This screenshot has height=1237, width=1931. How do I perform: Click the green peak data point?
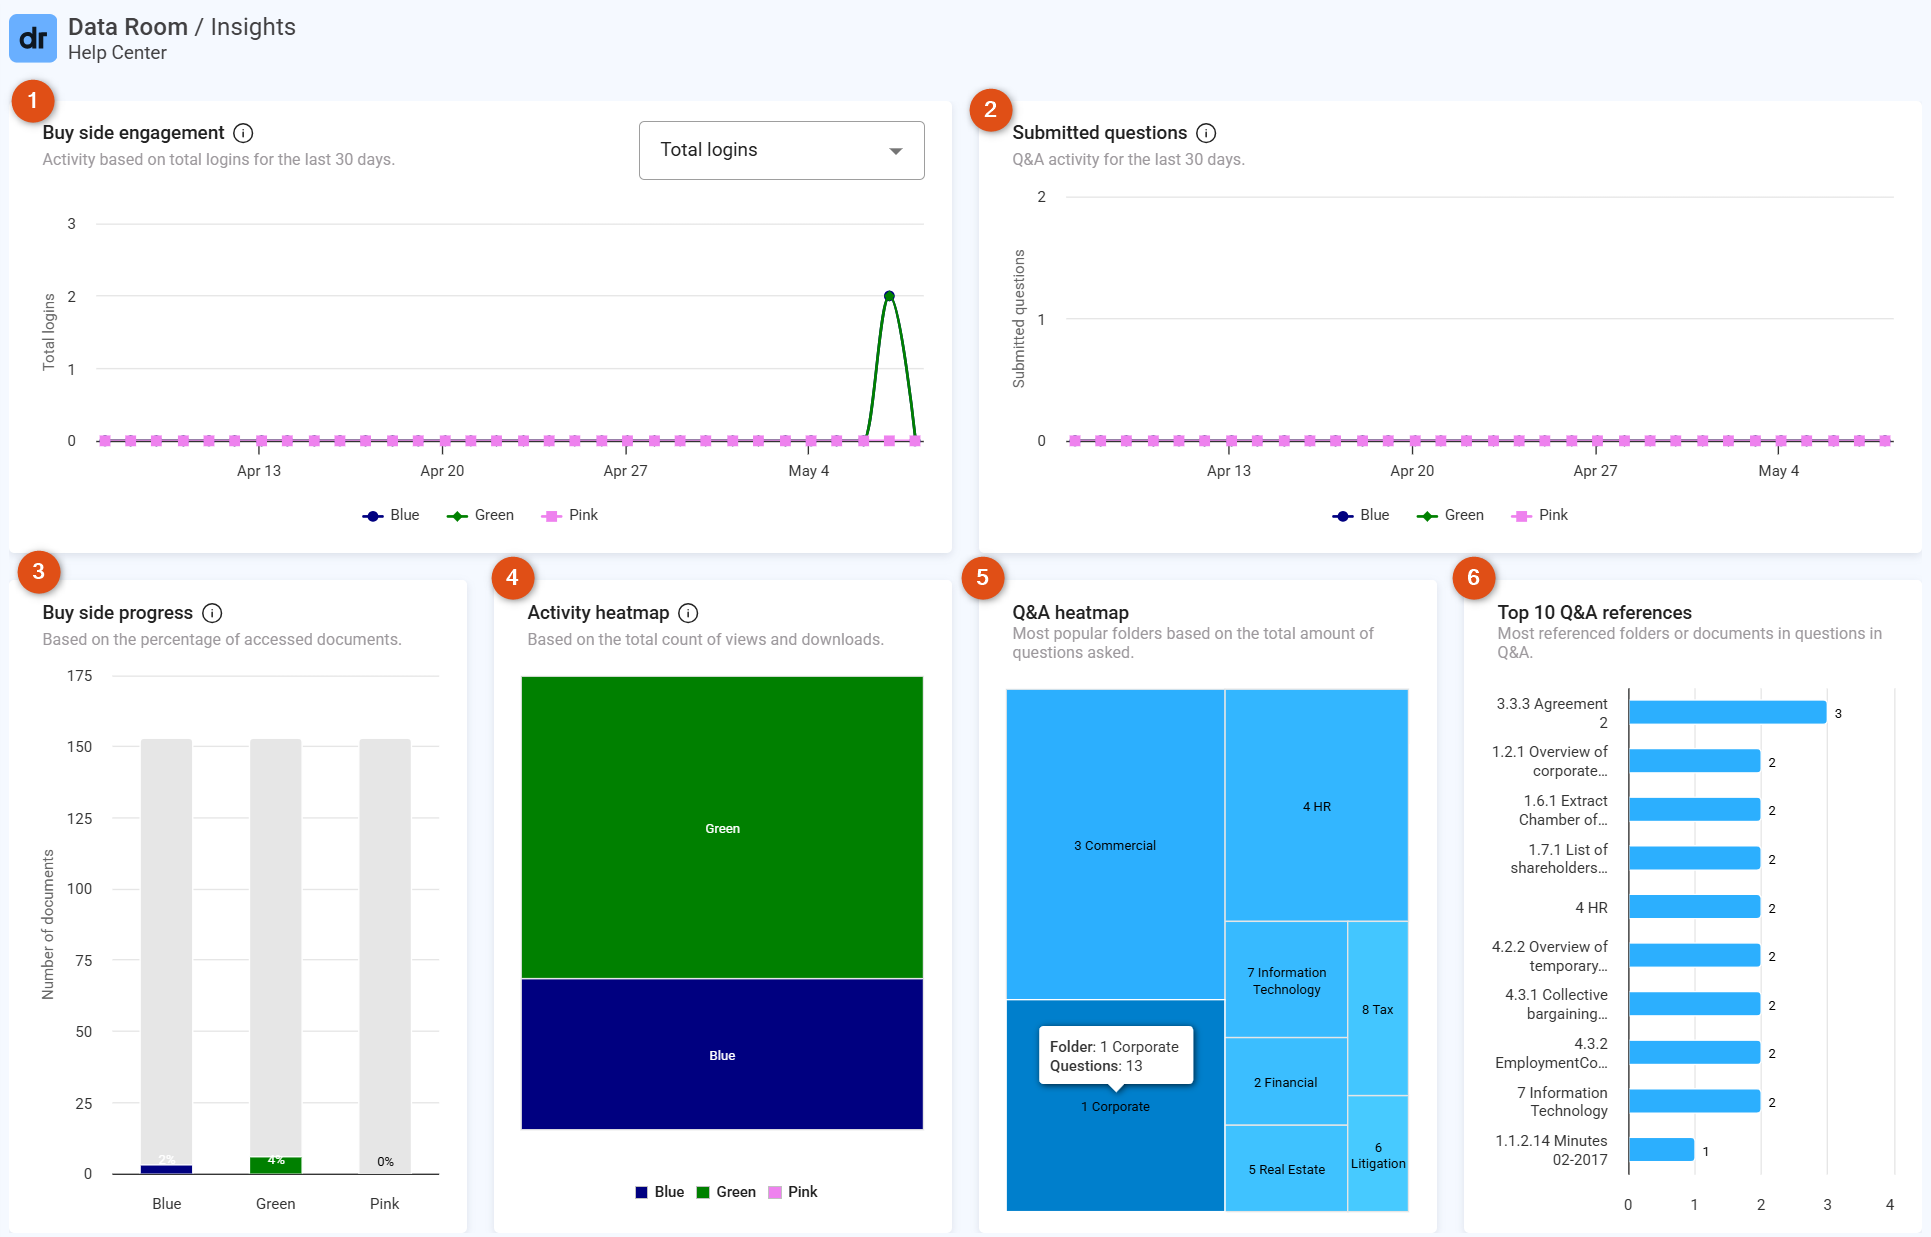pyautogui.click(x=889, y=296)
